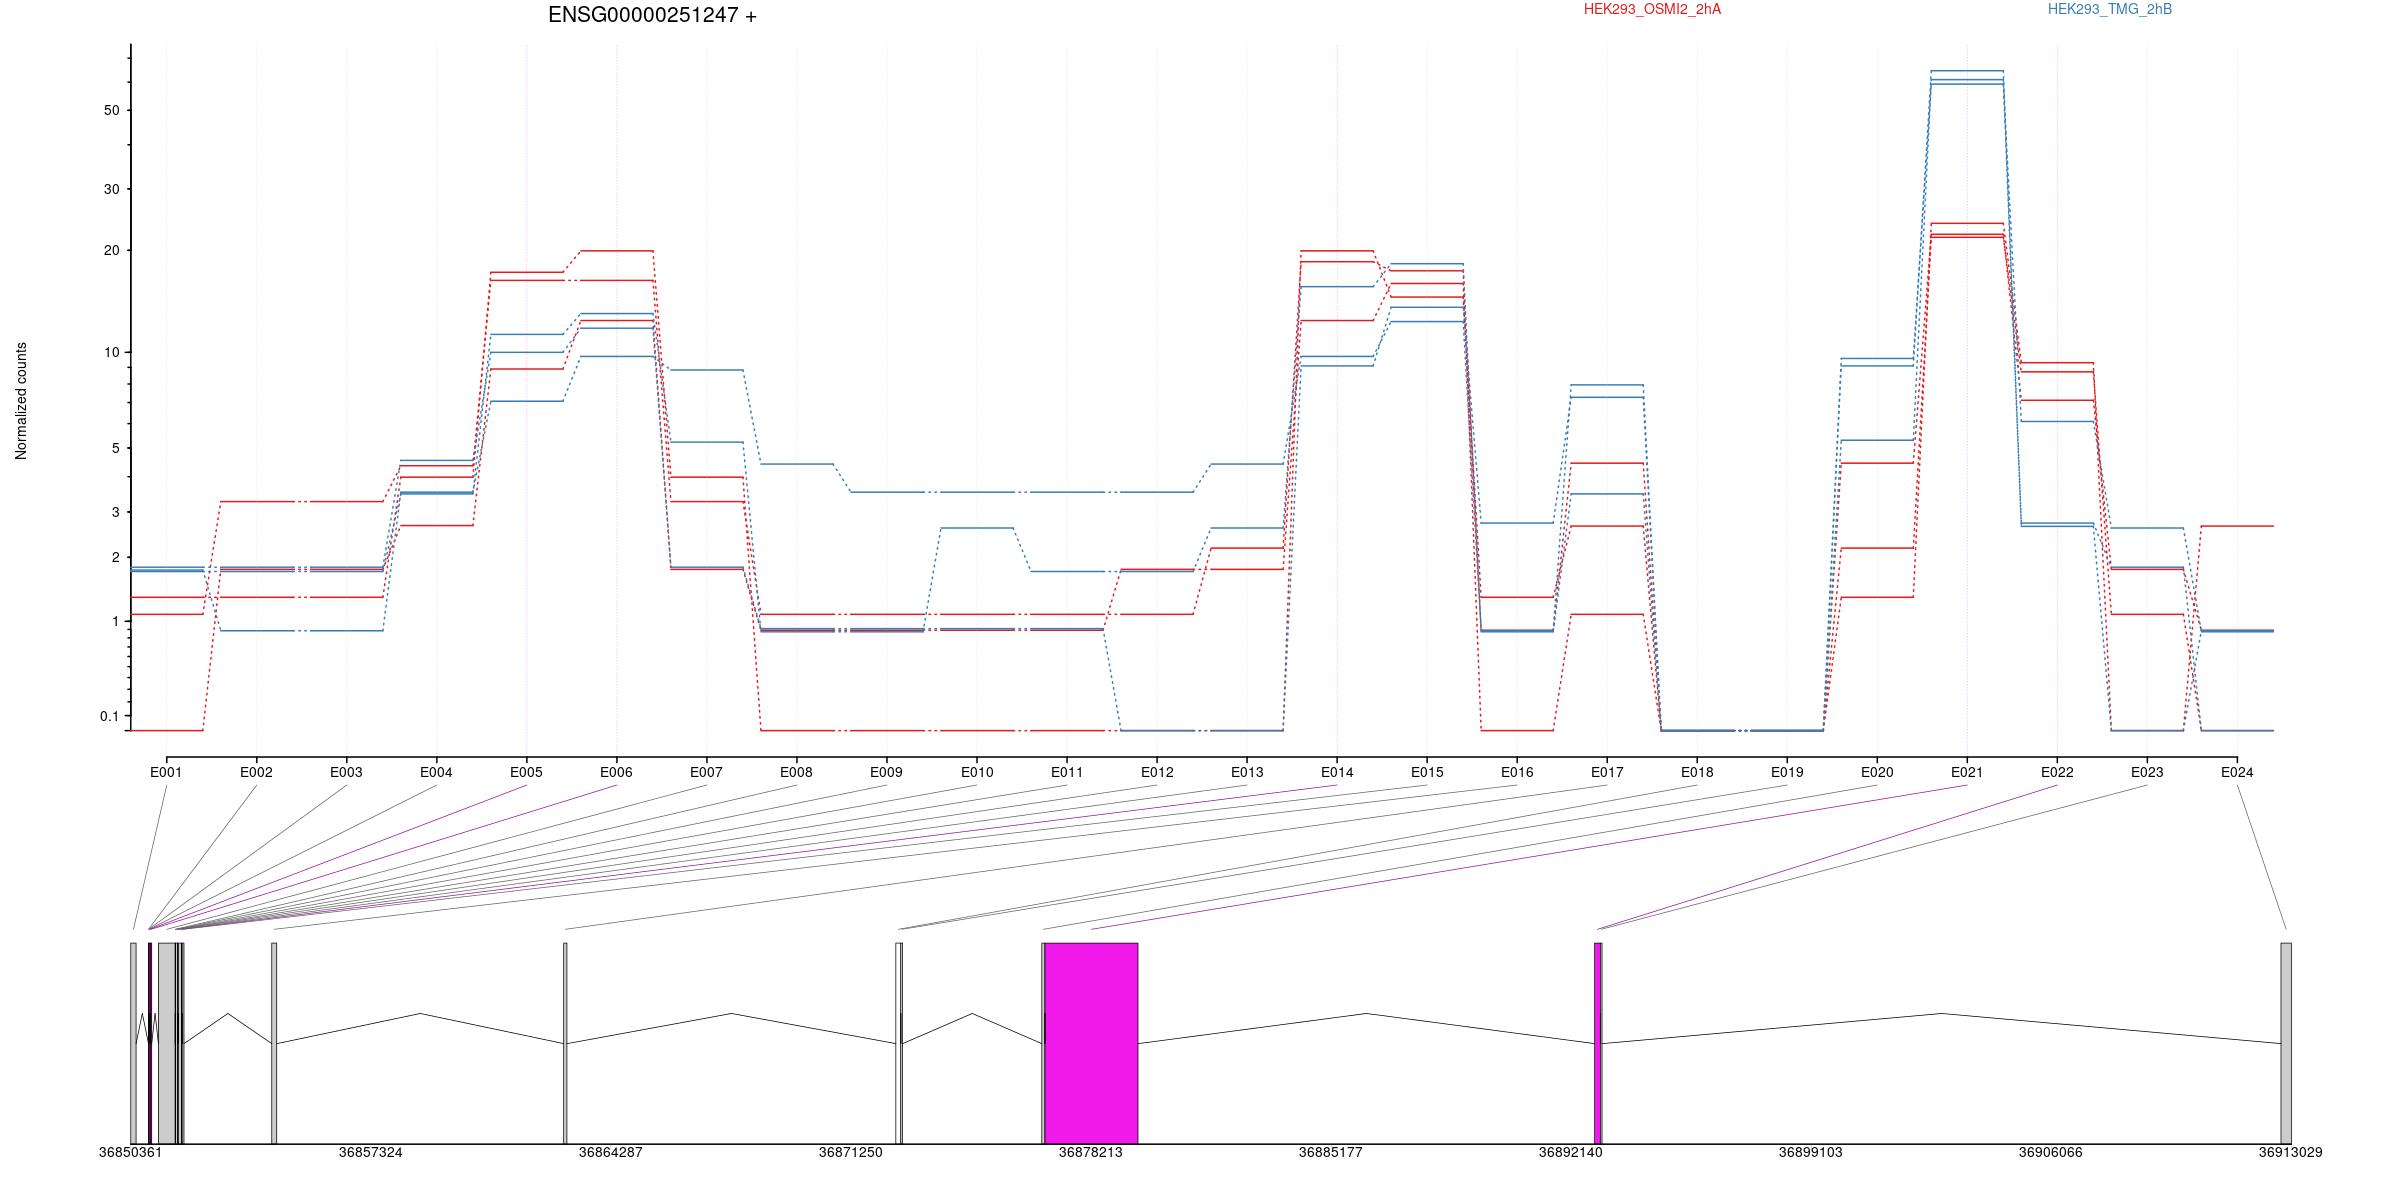Click genomic coordinate 36885177
Viewport: 2400px width, 1200px height.
[x=1330, y=1152]
